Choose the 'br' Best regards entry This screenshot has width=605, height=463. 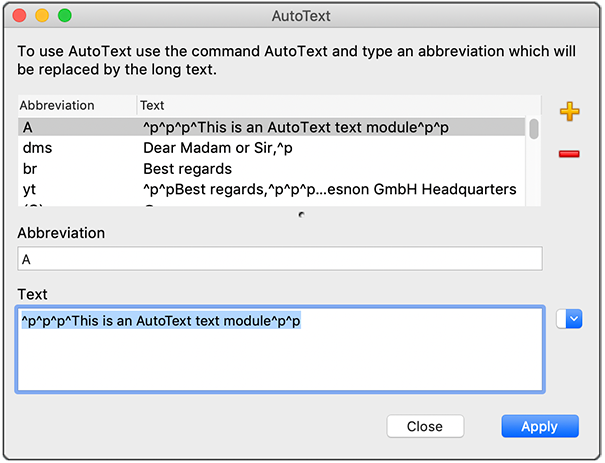click(270, 169)
